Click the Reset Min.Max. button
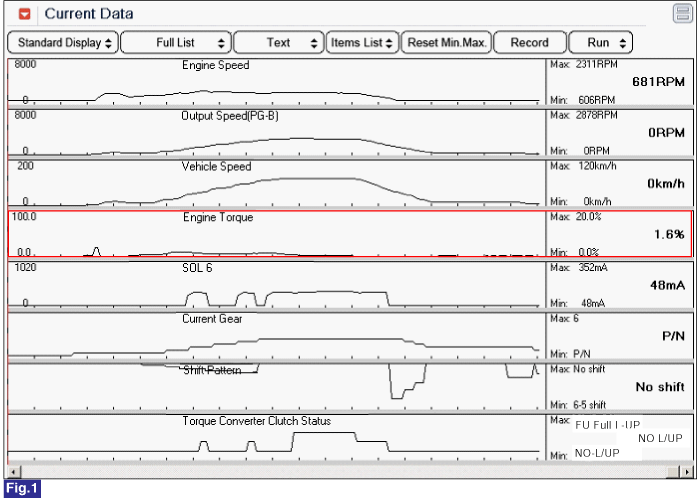The height and width of the screenshot is (498, 700). click(x=446, y=43)
